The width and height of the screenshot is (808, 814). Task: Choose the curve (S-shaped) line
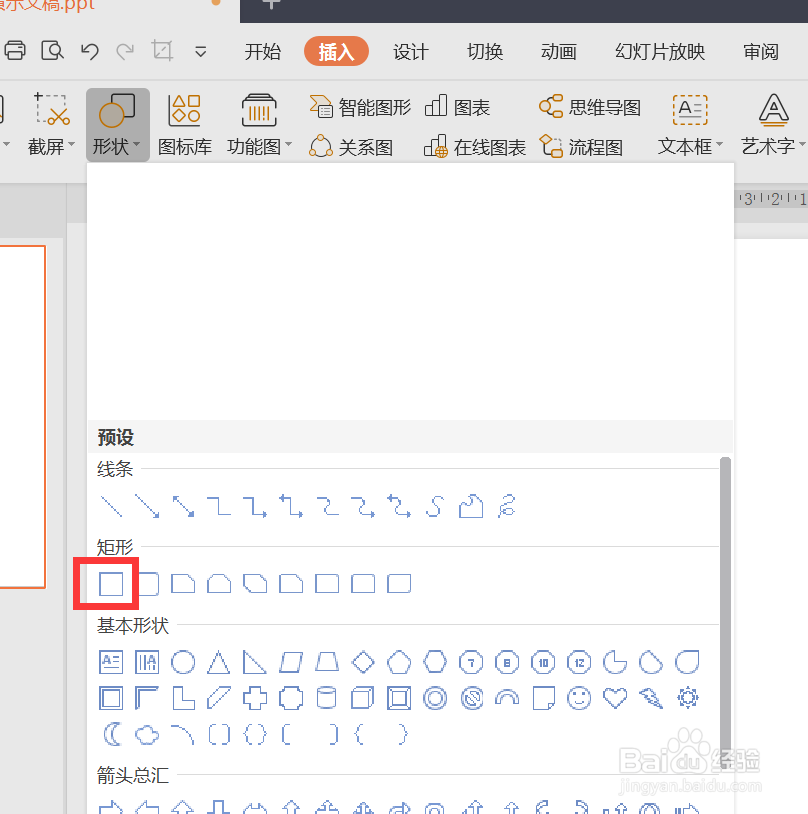435,506
